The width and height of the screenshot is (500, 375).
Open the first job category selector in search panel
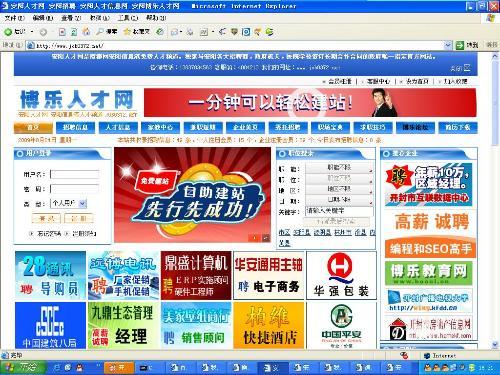[339, 168]
